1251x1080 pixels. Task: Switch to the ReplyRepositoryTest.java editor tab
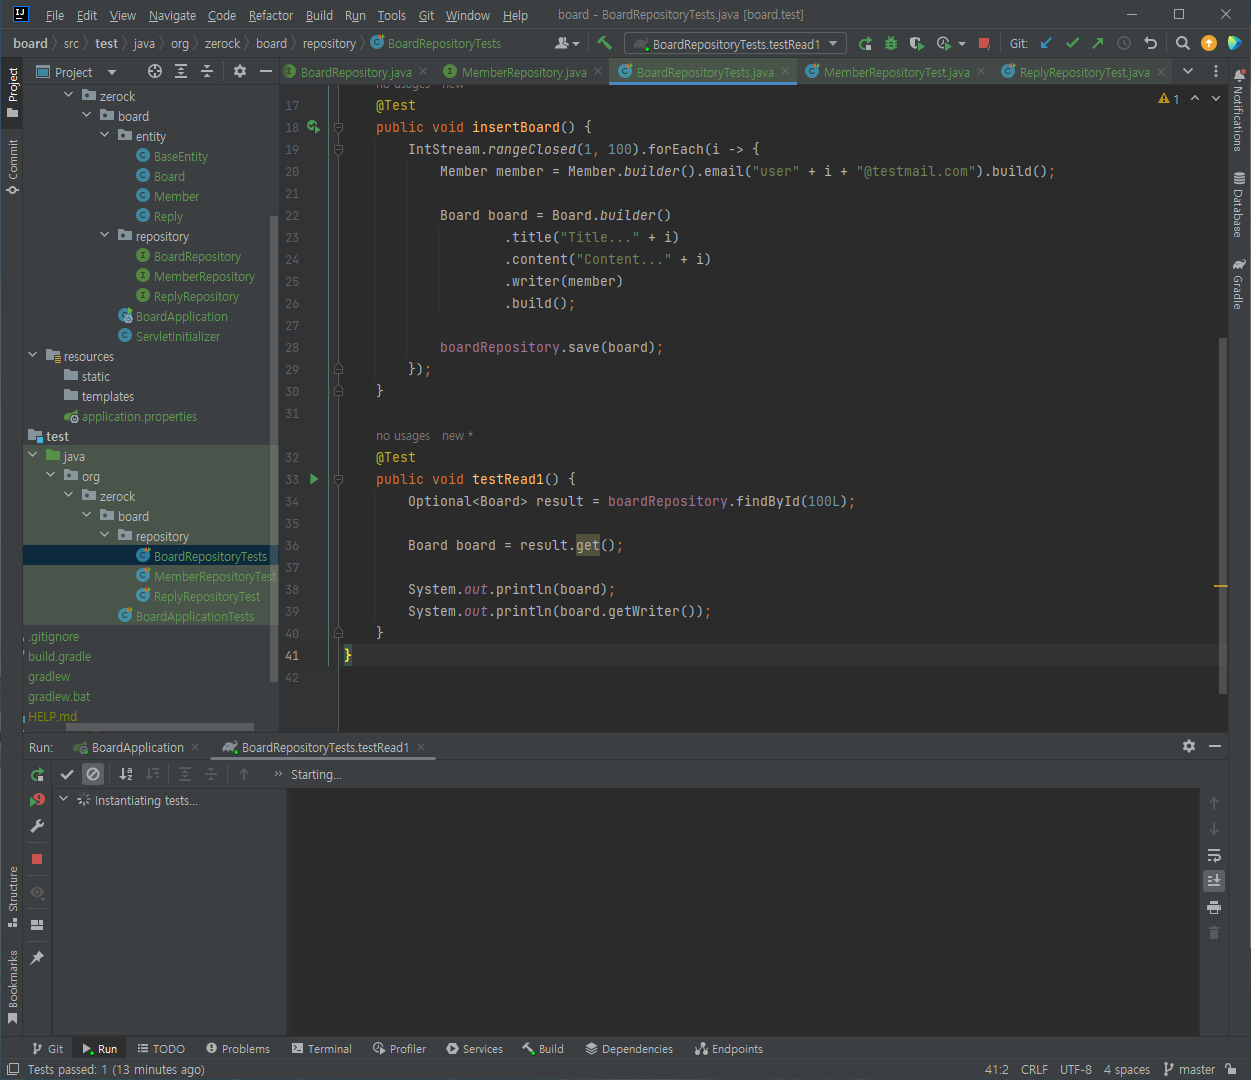1083,72
